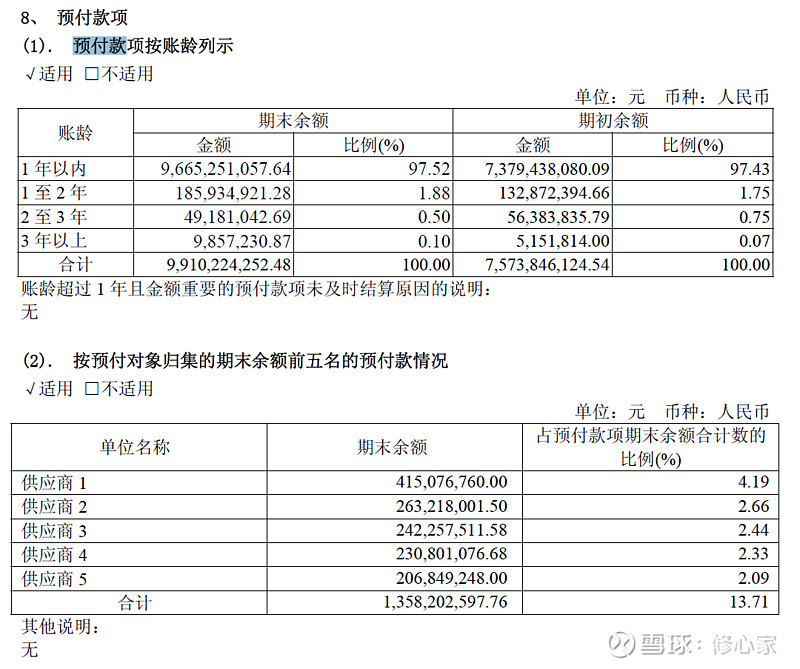Click amount 9,665,251,057.64
This screenshot has width=800, height=669.
pyautogui.click(x=226, y=169)
